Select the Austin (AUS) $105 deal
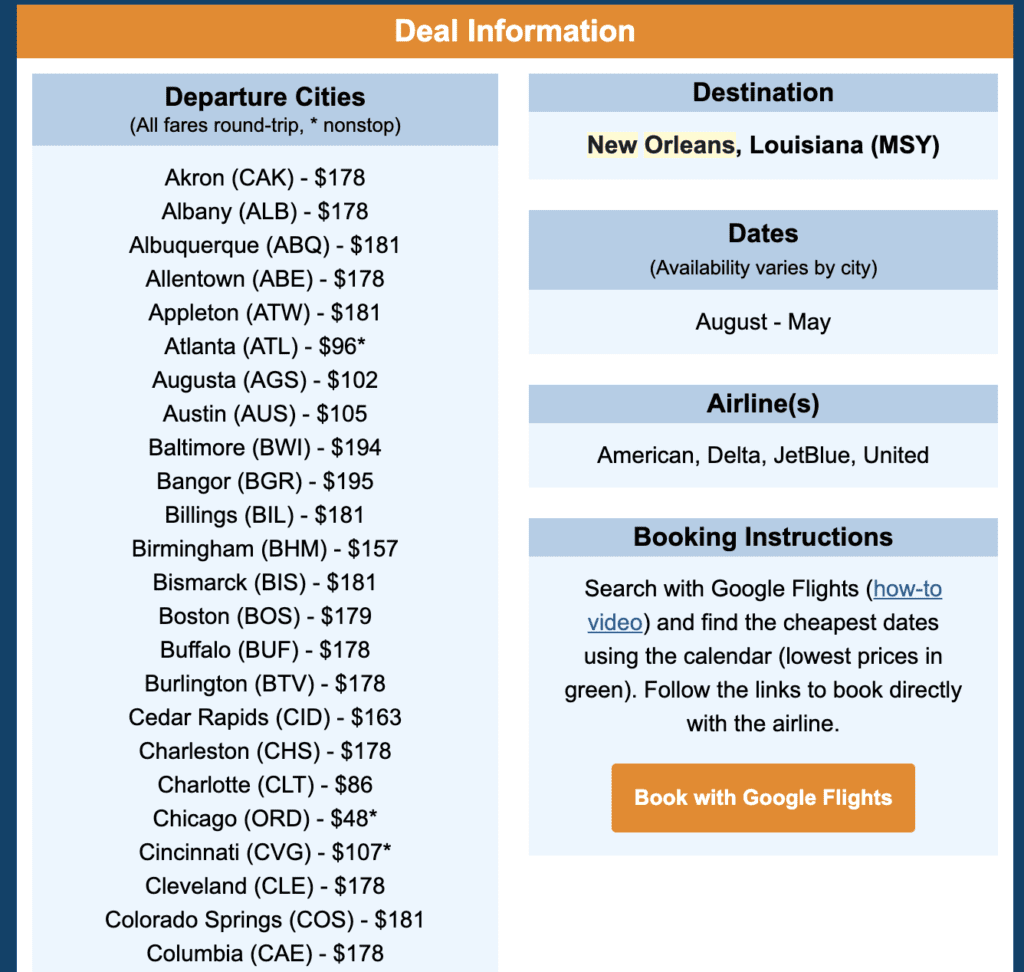This screenshot has height=972, width=1024. [264, 413]
